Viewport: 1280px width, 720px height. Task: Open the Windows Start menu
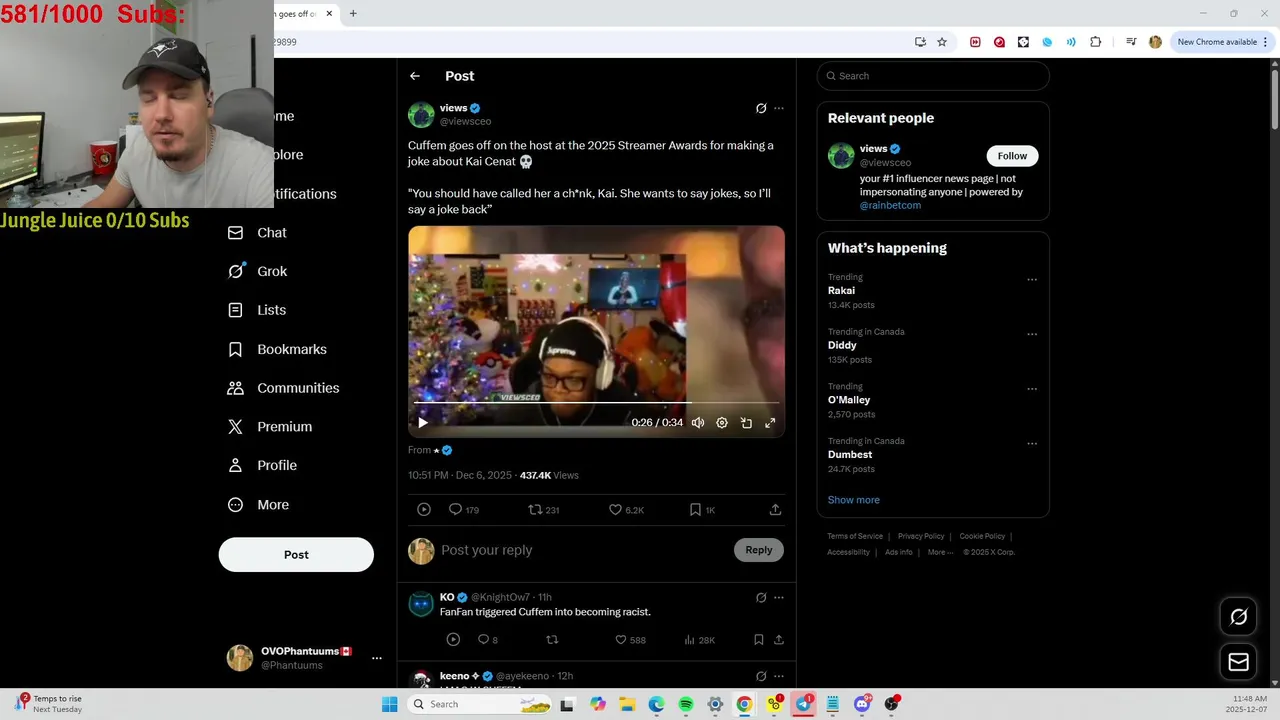pos(389,705)
